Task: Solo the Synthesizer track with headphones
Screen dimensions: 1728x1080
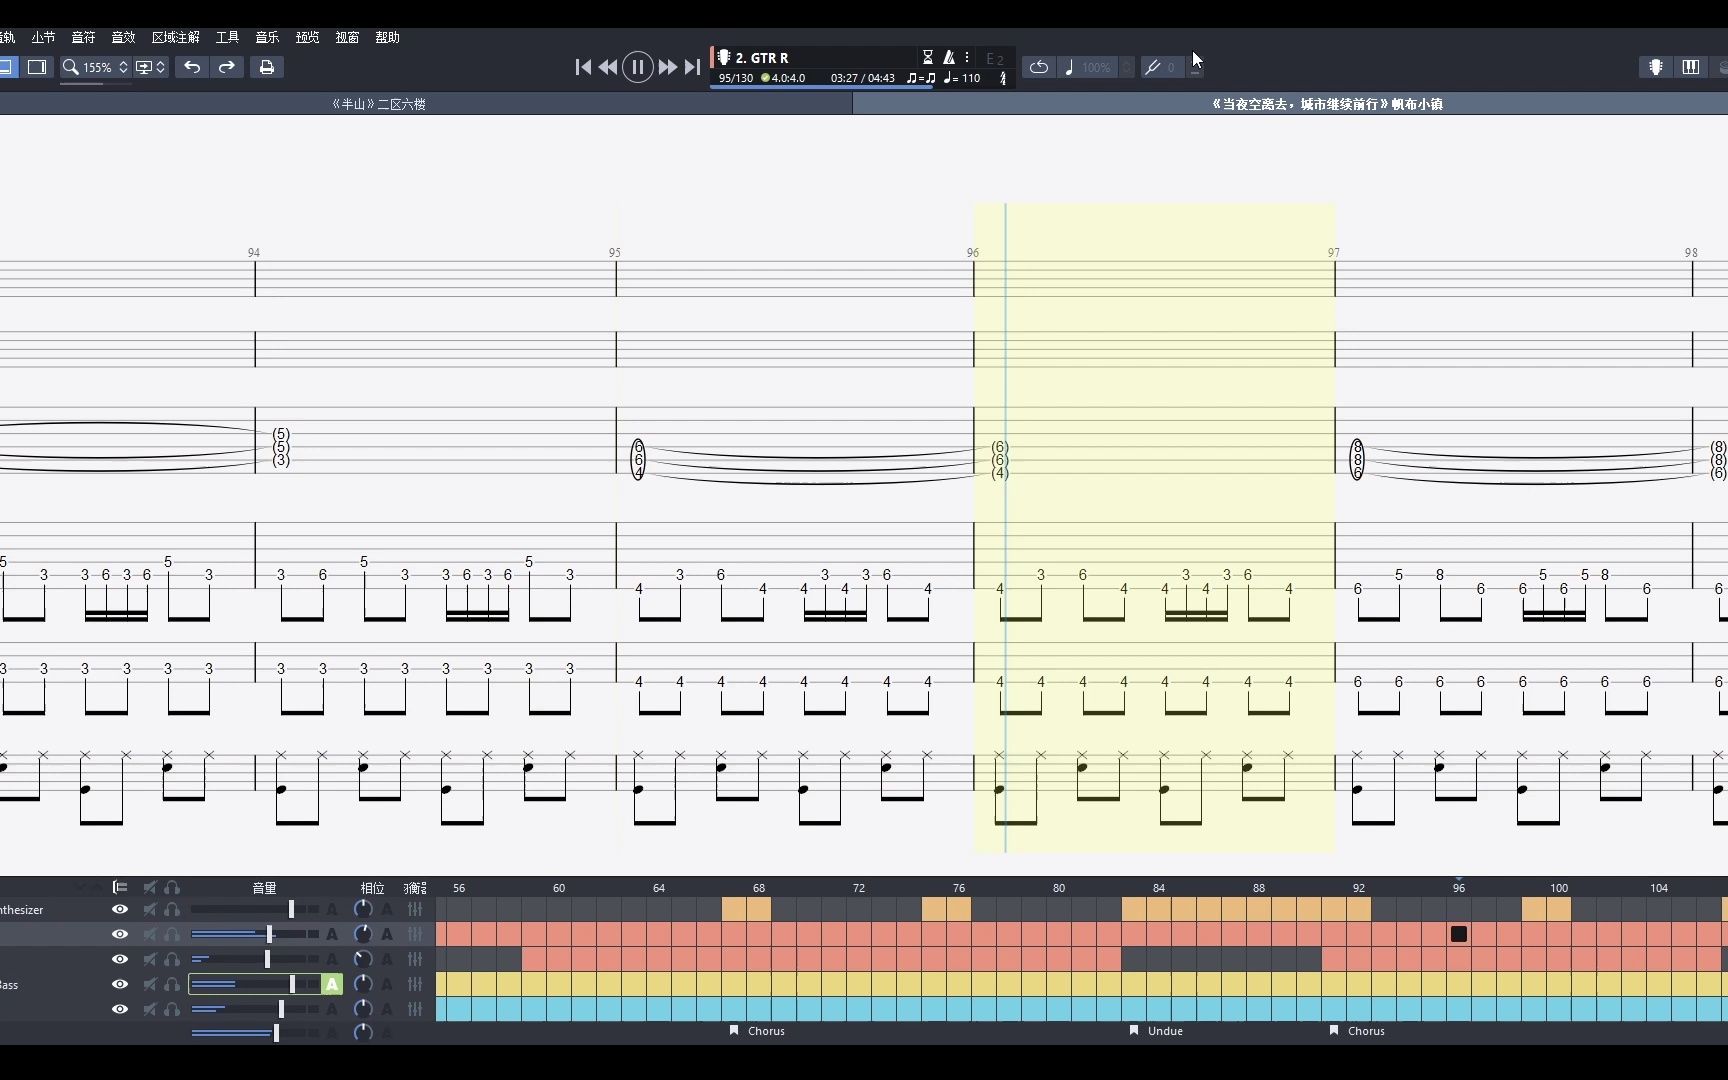Action: [x=172, y=909]
